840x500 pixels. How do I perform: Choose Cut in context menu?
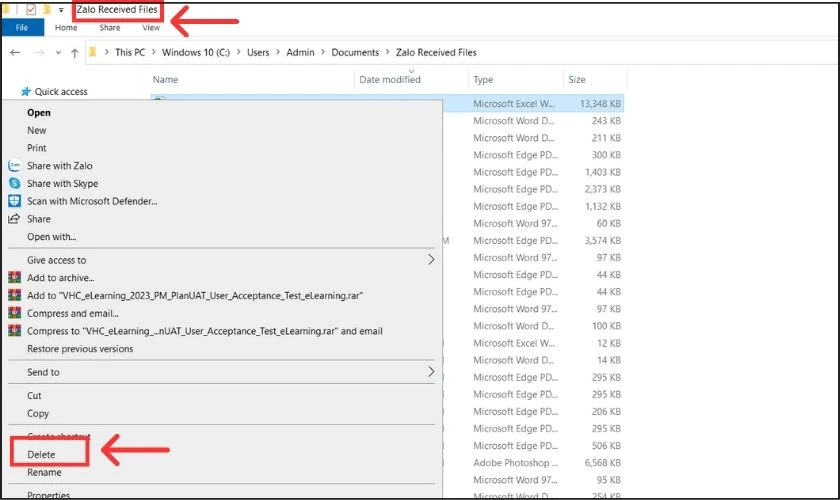pyautogui.click(x=34, y=395)
